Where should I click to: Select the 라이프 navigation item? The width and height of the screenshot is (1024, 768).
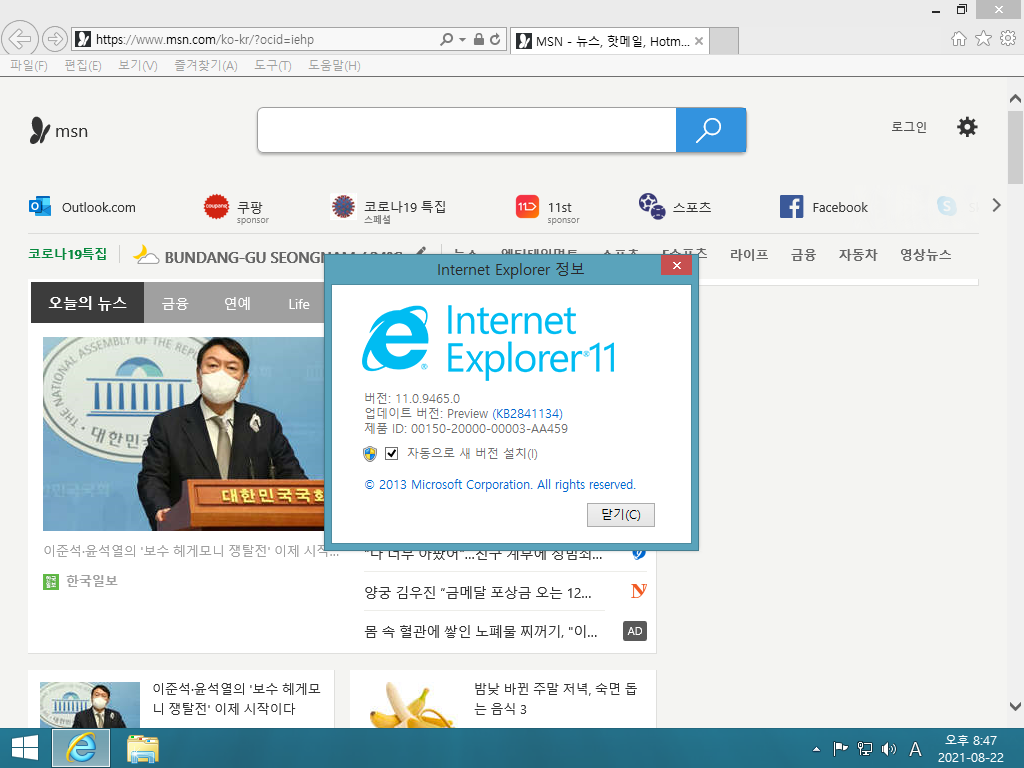pyautogui.click(x=748, y=255)
